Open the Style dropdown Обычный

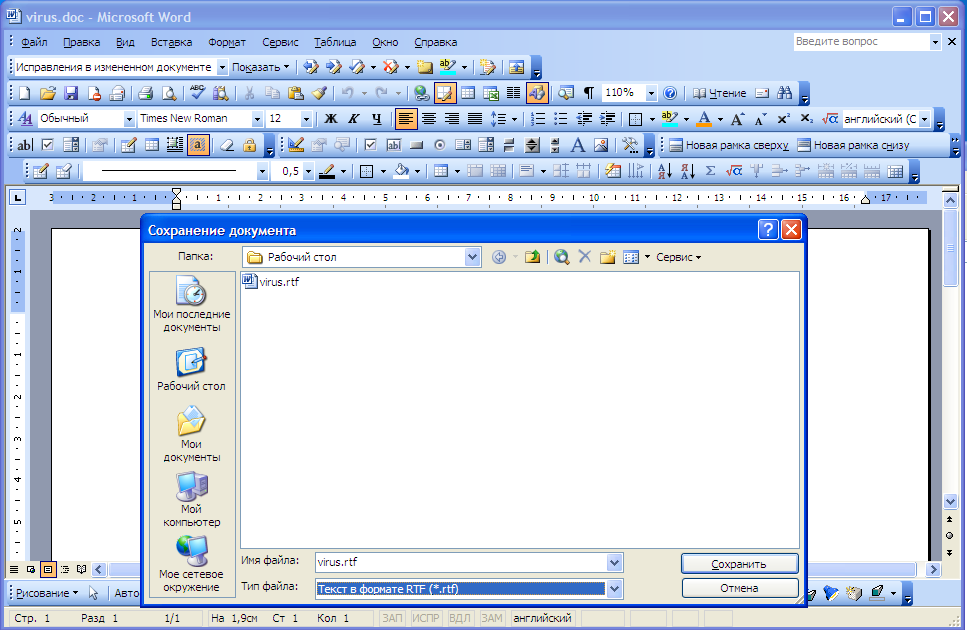129,119
